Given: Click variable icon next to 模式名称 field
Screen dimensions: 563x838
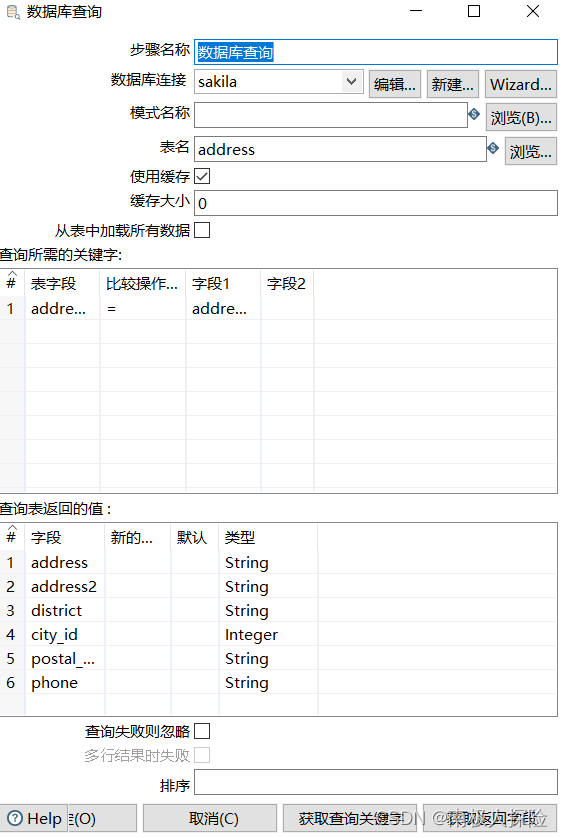Looking at the screenshot, I should [x=474, y=114].
